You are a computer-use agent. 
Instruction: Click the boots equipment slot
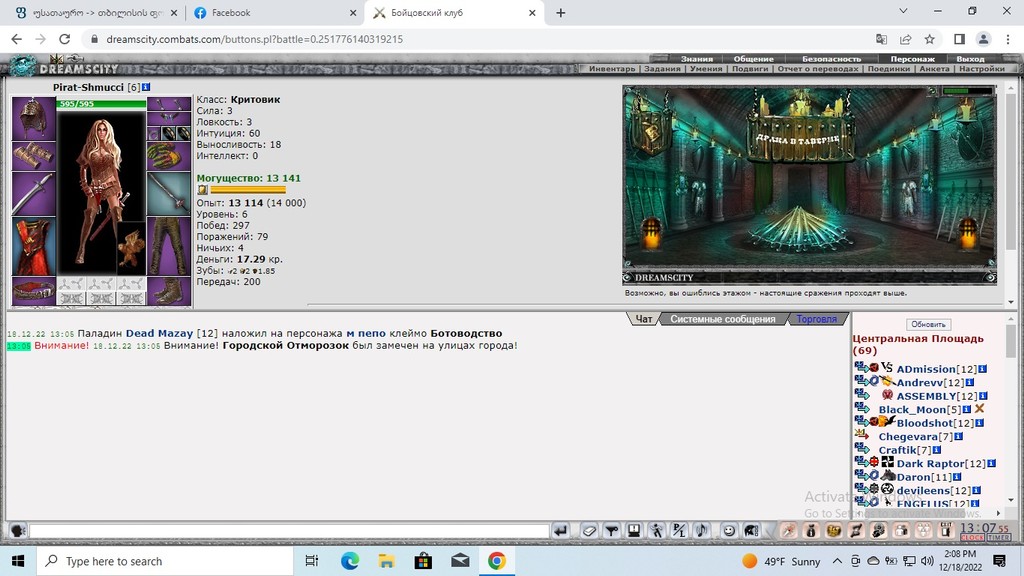(168, 291)
